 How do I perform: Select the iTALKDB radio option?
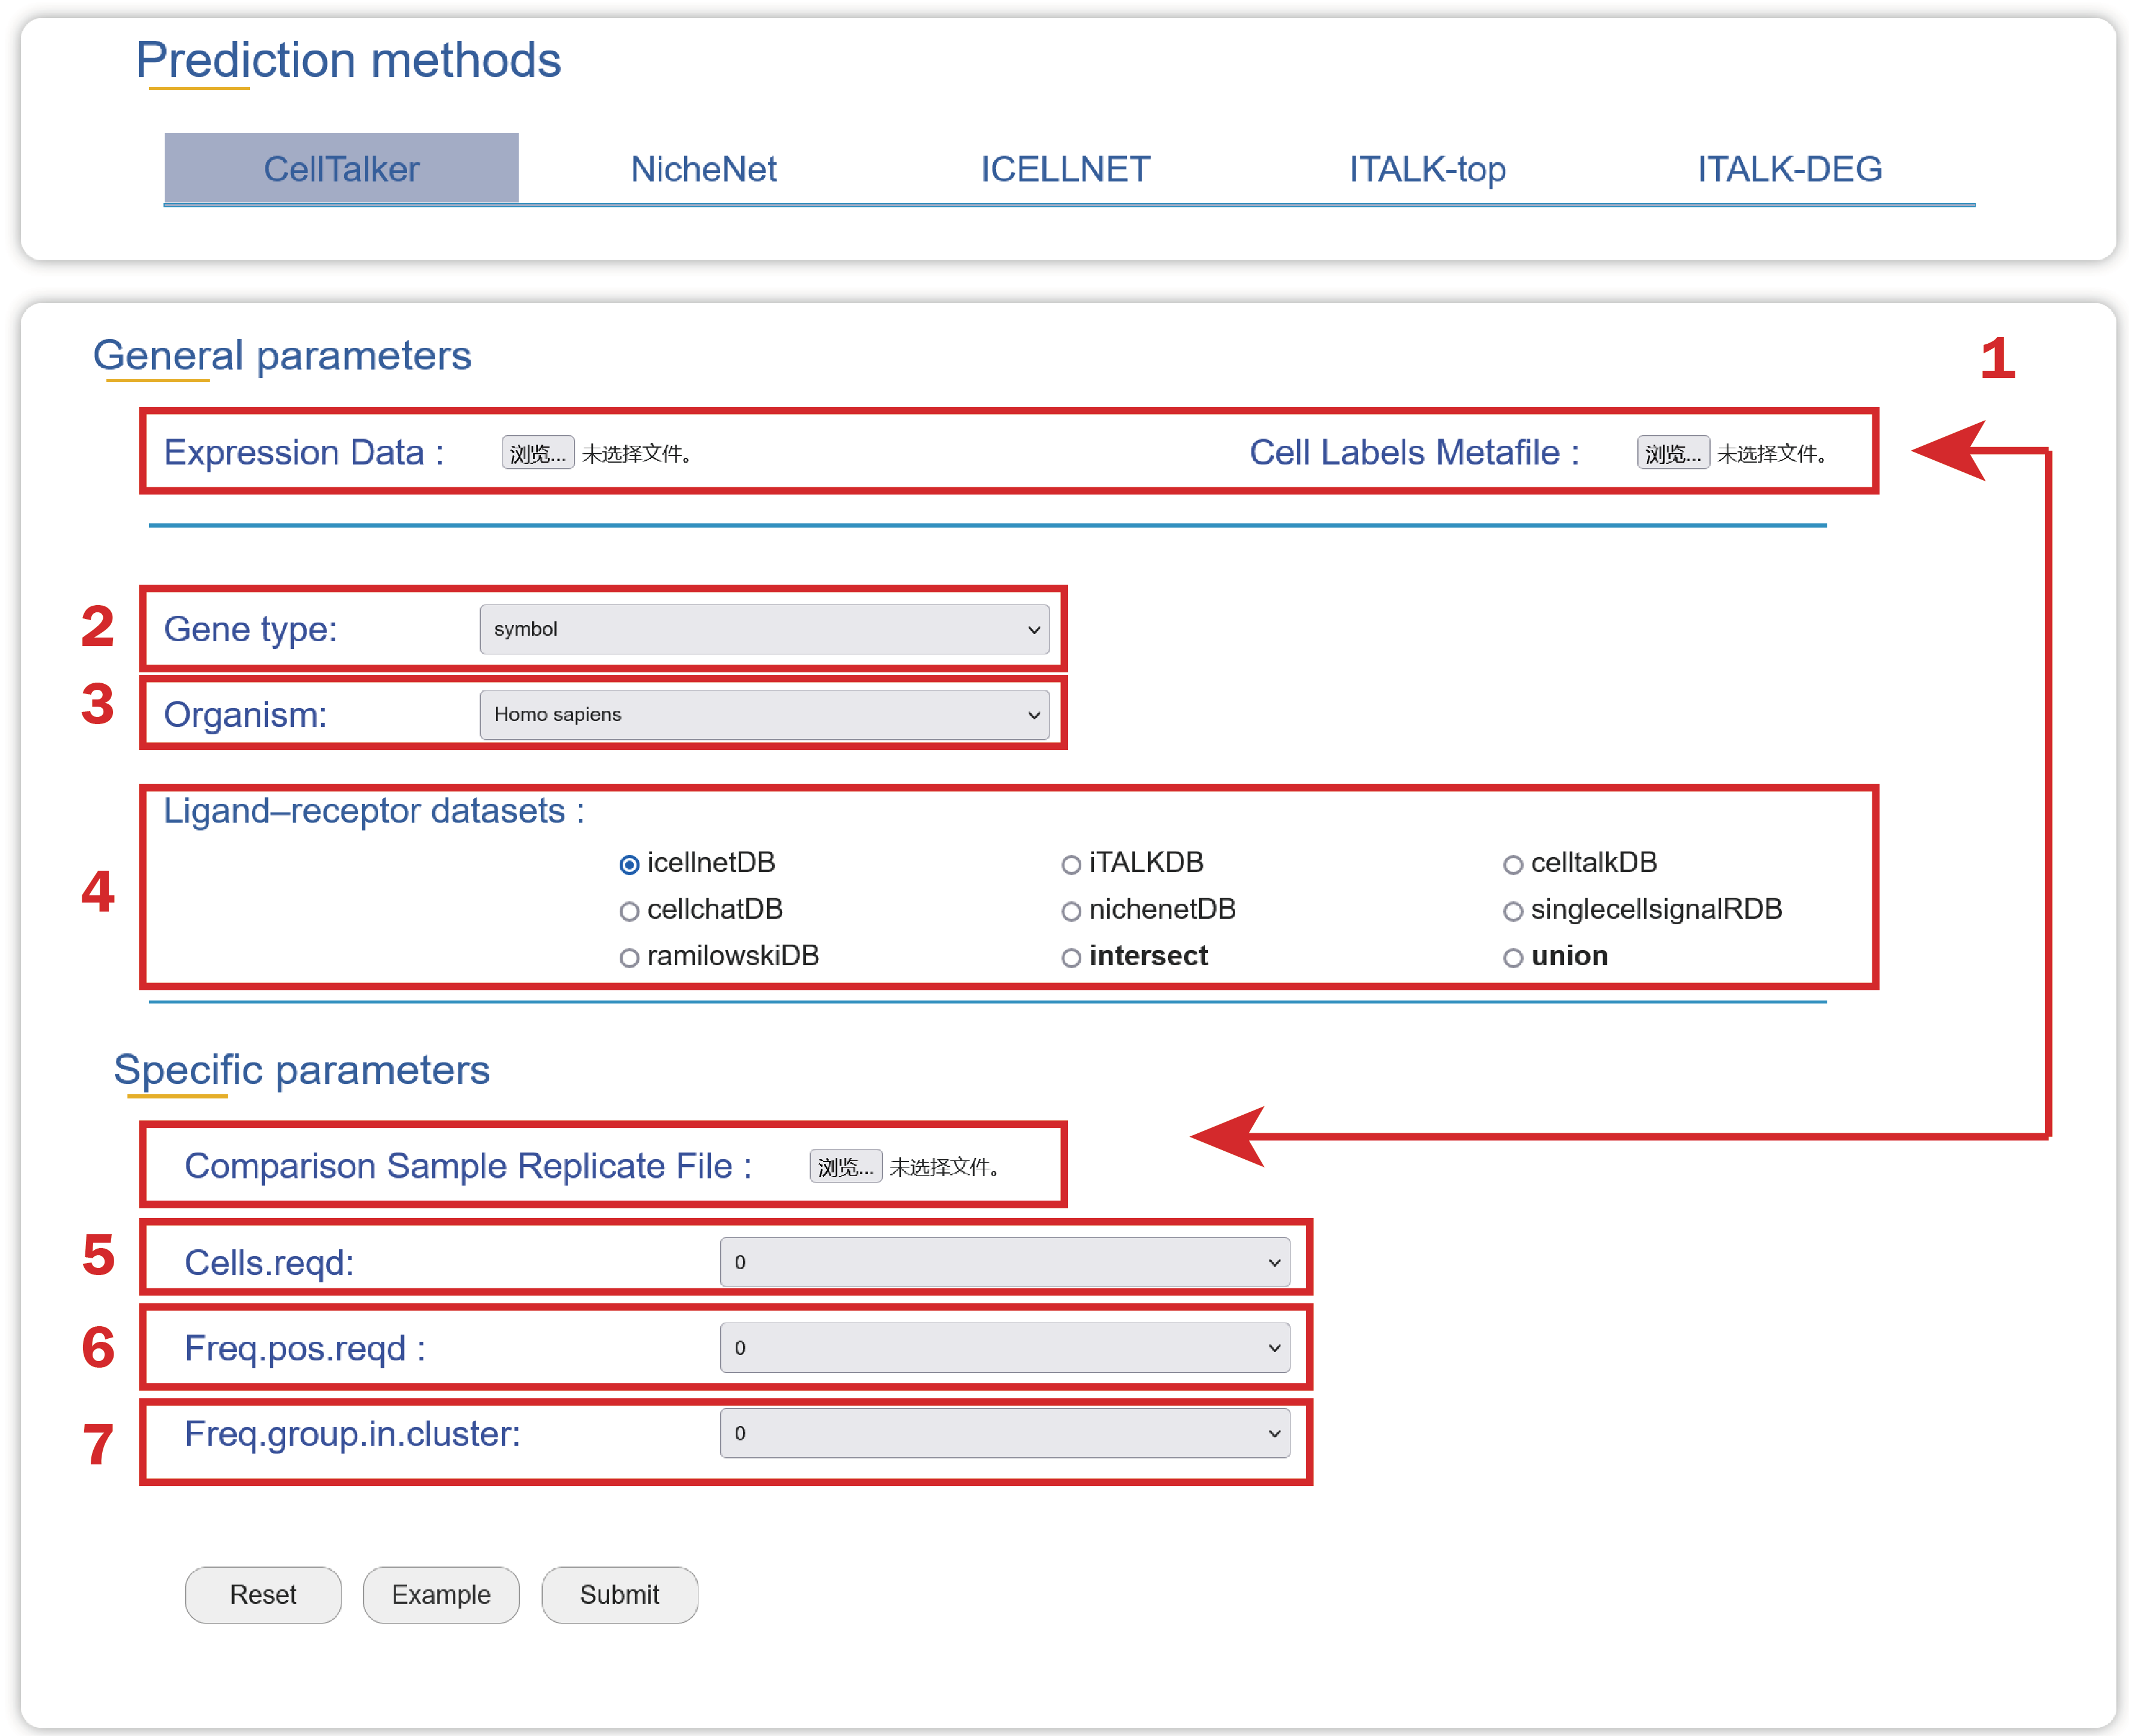pyautogui.click(x=1071, y=864)
